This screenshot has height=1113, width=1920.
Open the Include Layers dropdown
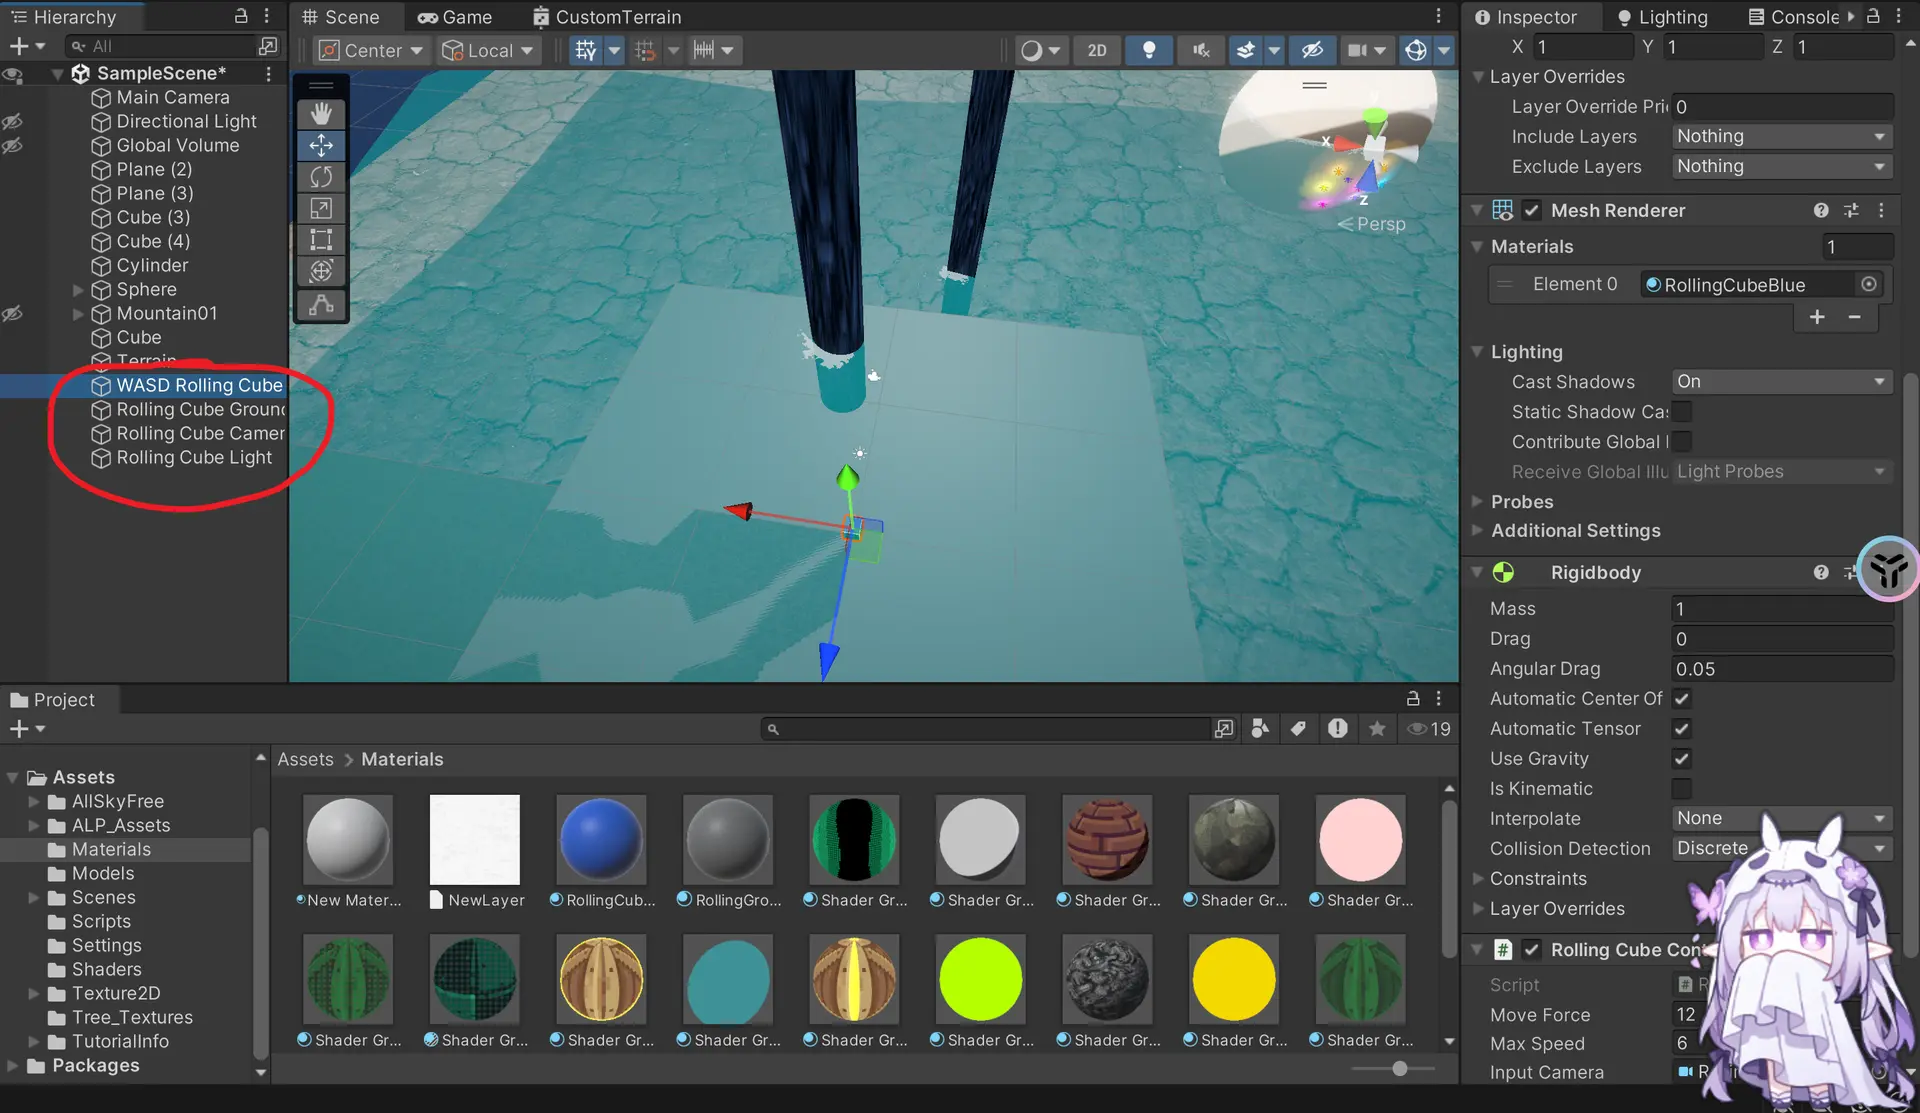pos(1782,136)
